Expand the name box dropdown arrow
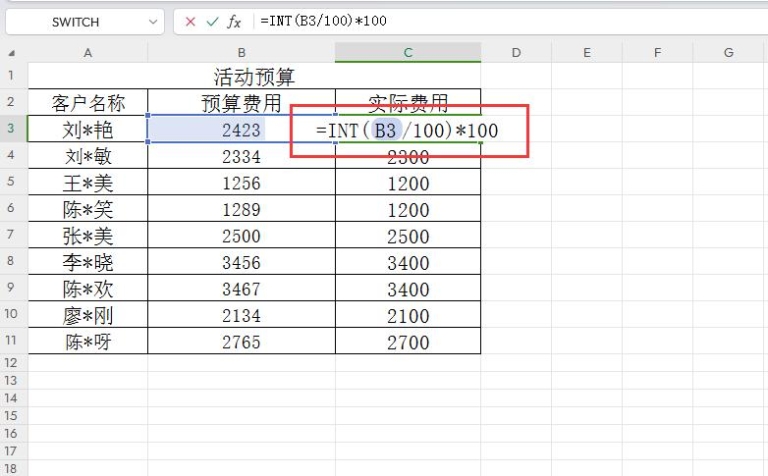The height and width of the screenshot is (476, 768). 153,21
